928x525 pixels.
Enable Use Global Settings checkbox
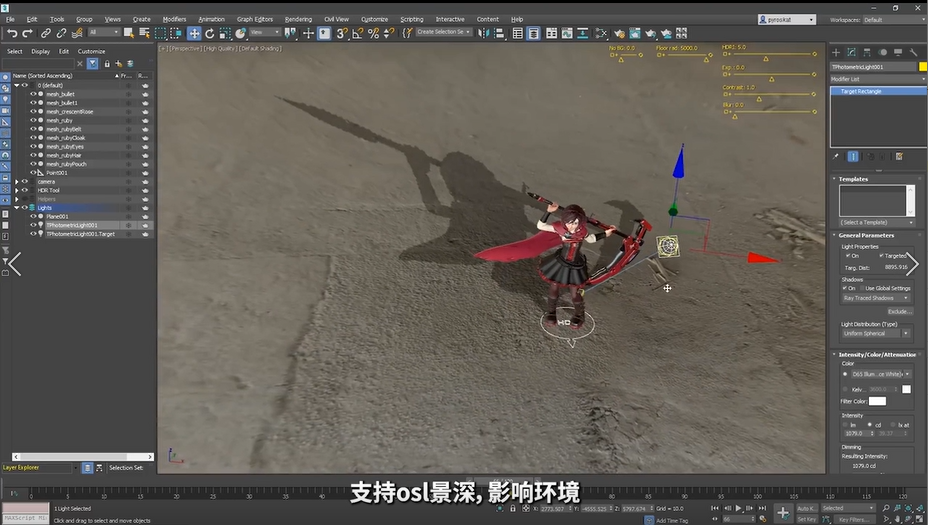tap(861, 288)
